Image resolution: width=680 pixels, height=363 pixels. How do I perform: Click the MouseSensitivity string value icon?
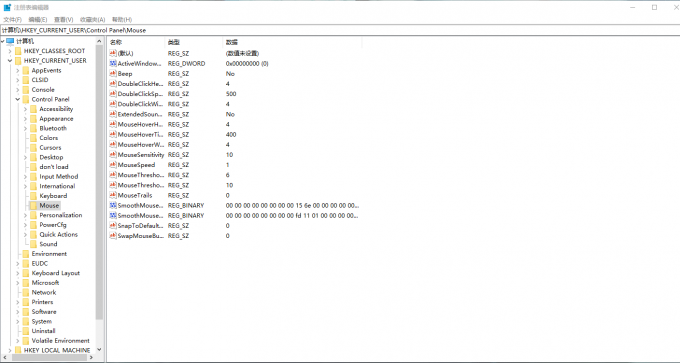113,155
